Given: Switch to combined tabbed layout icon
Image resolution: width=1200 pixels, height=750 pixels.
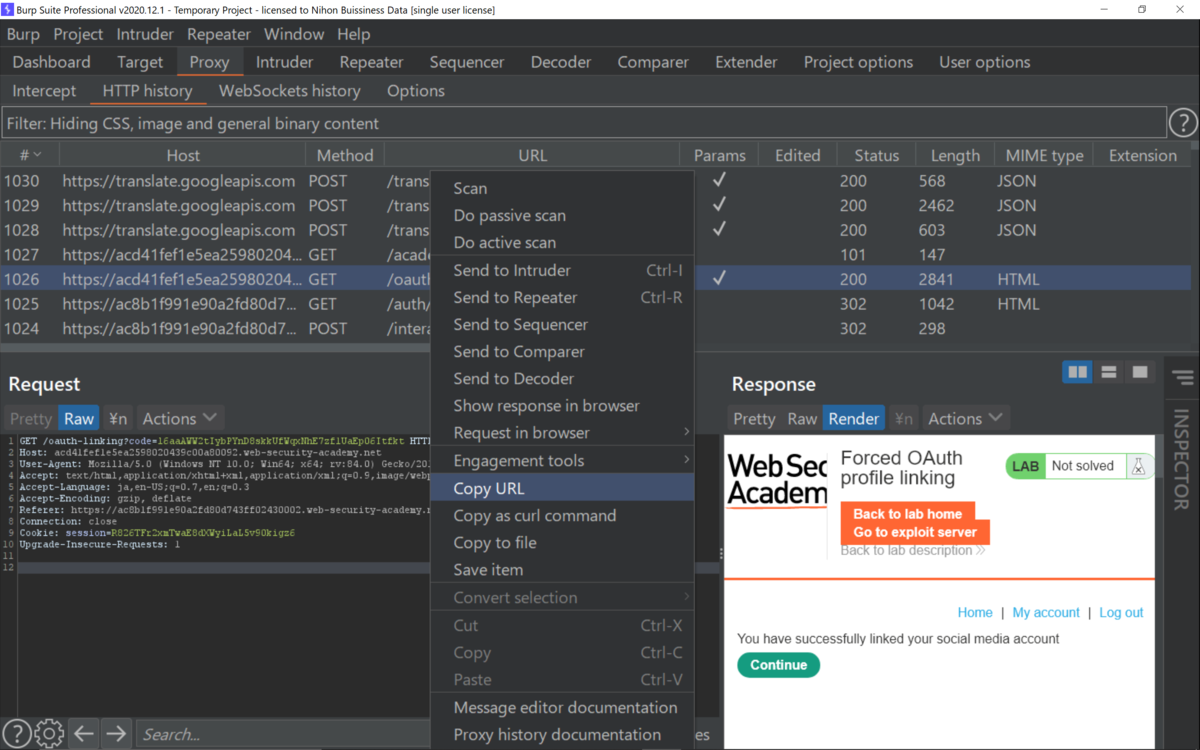Looking at the screenshot, I should click(1140, 372).
